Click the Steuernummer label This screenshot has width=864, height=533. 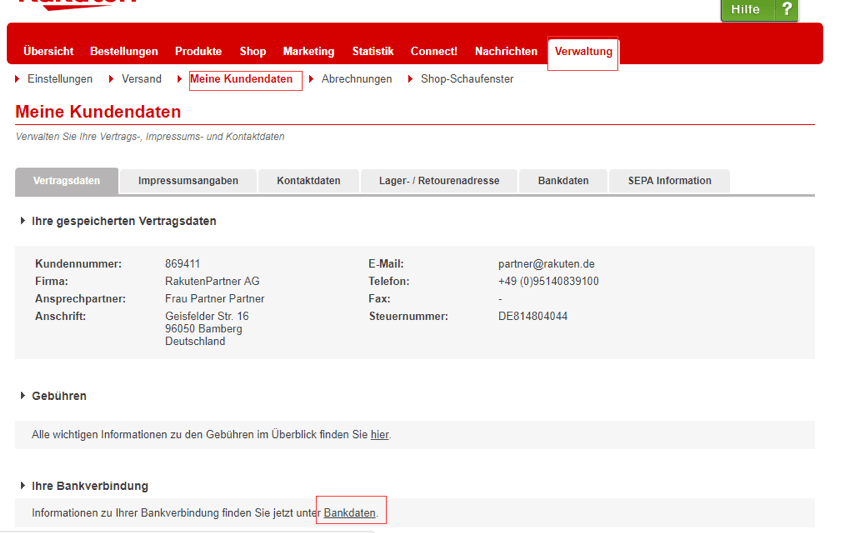click(408, 316)
